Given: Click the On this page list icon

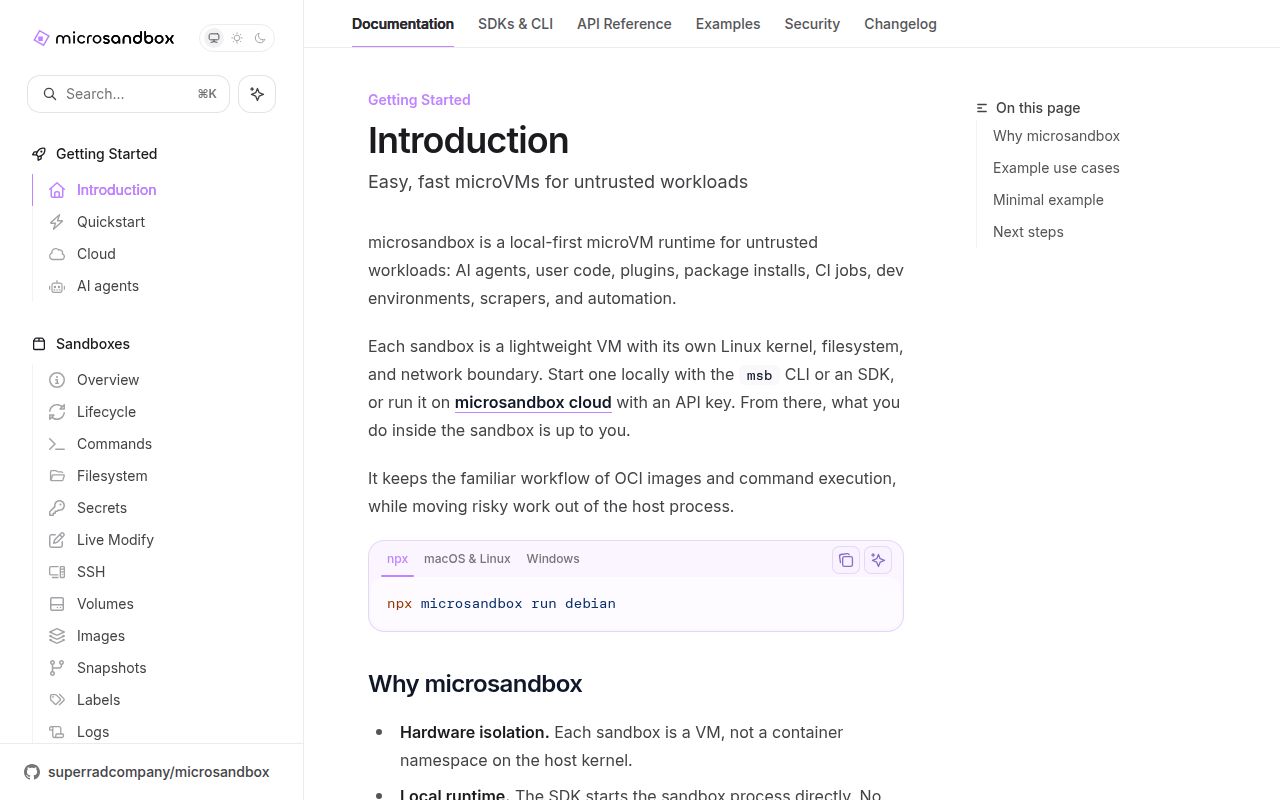Looking at the screenshot, I should pos(982,108).
